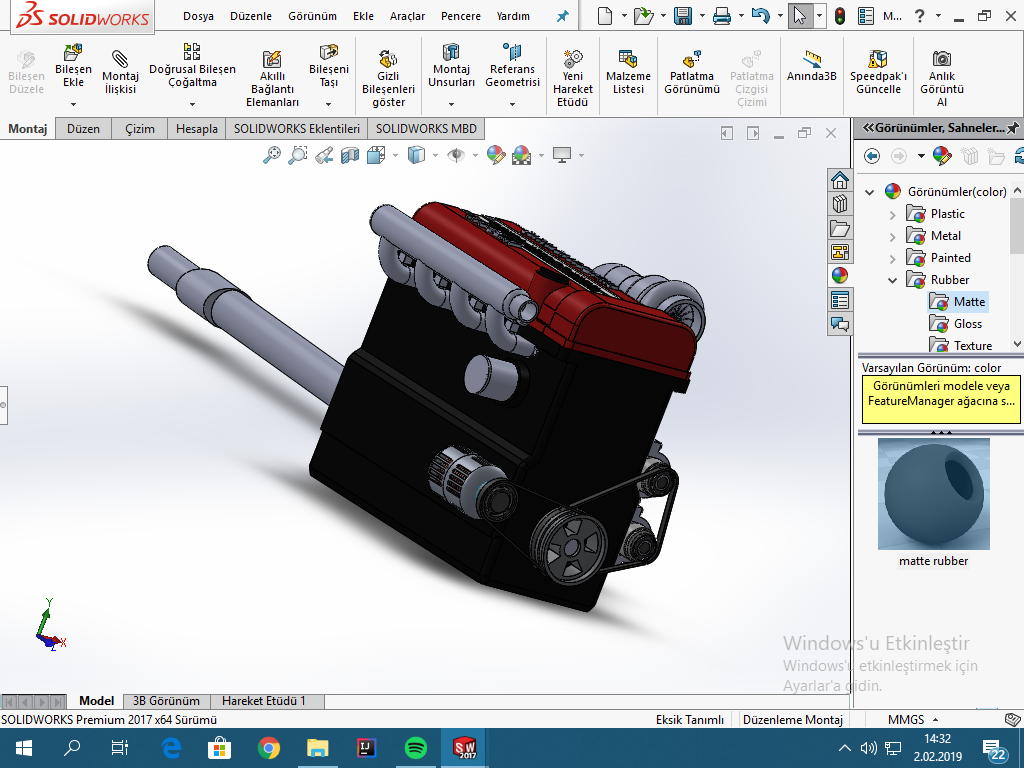
Task: Click the Section View icon
Action: point(350,155)
